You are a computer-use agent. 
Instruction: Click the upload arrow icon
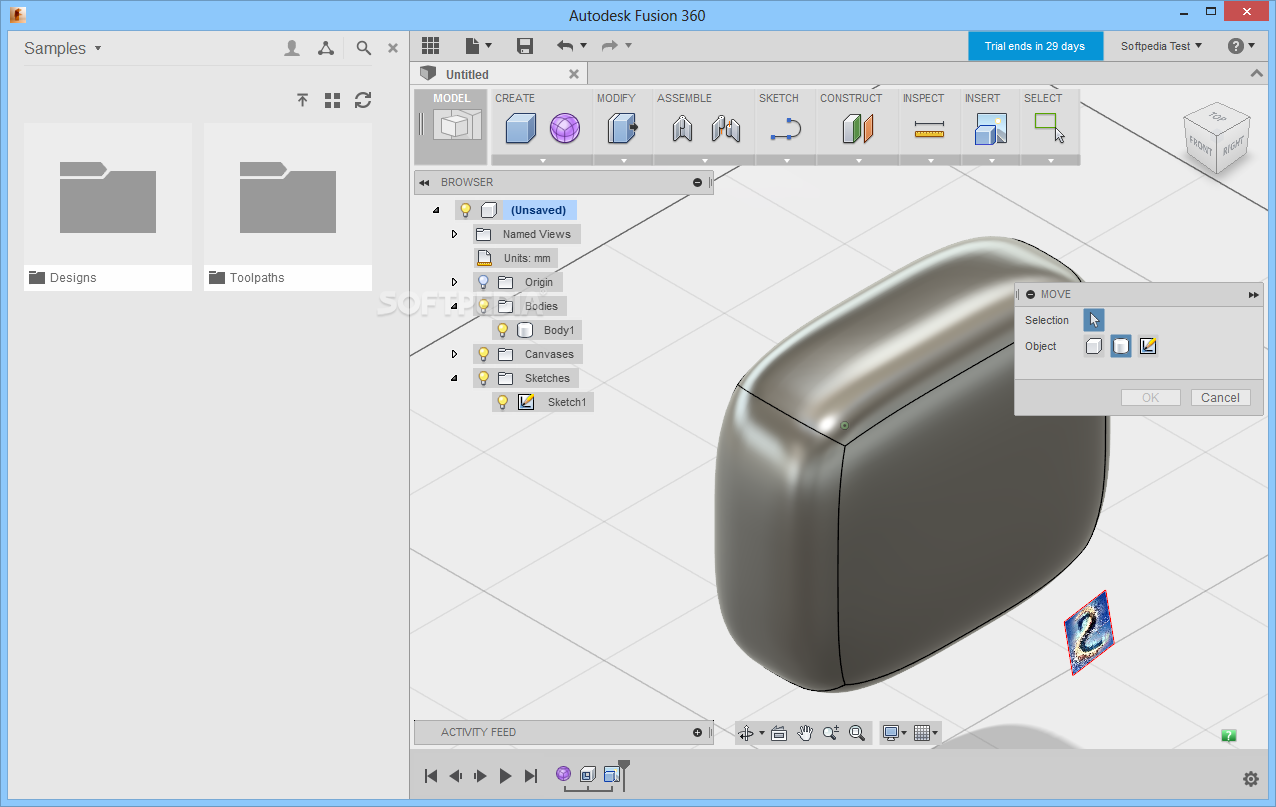coord(302,100)
